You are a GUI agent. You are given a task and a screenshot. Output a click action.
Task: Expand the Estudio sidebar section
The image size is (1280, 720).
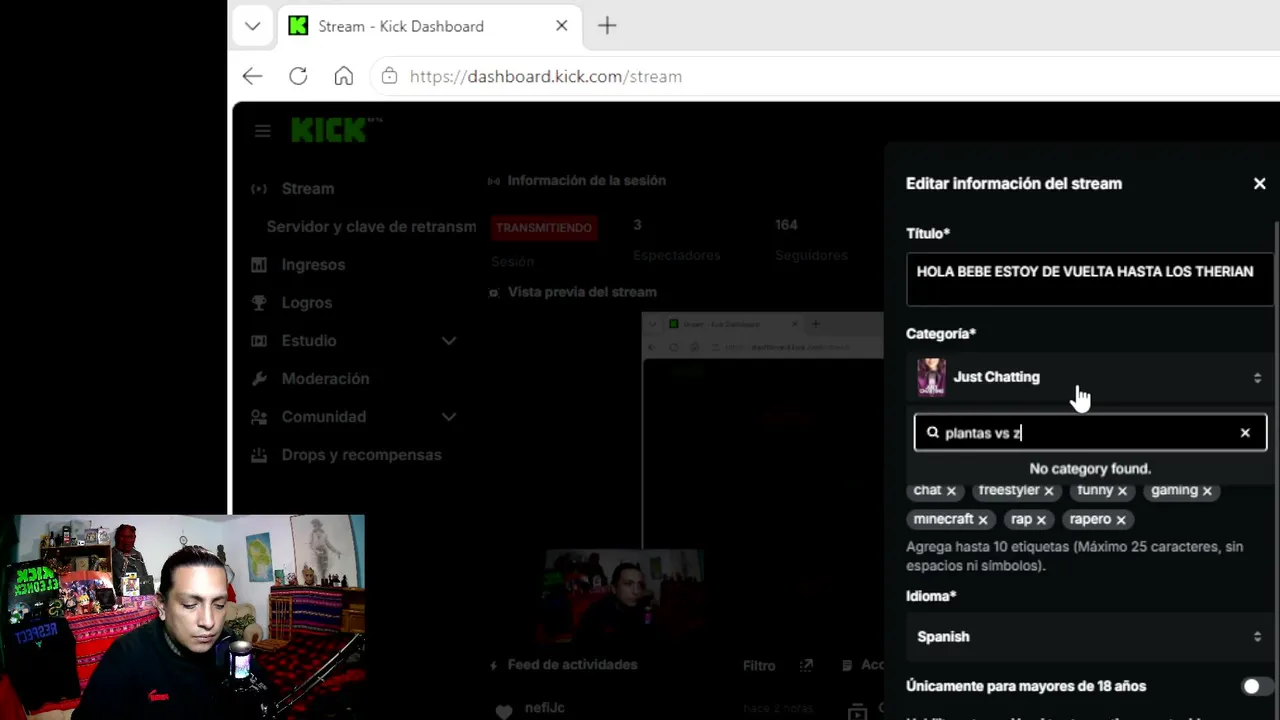[449, 340]
